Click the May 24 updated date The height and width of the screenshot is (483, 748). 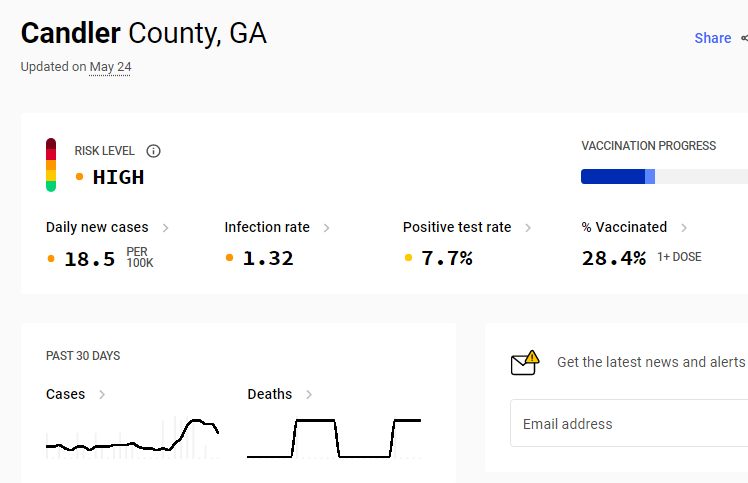(x=110, y=67)
